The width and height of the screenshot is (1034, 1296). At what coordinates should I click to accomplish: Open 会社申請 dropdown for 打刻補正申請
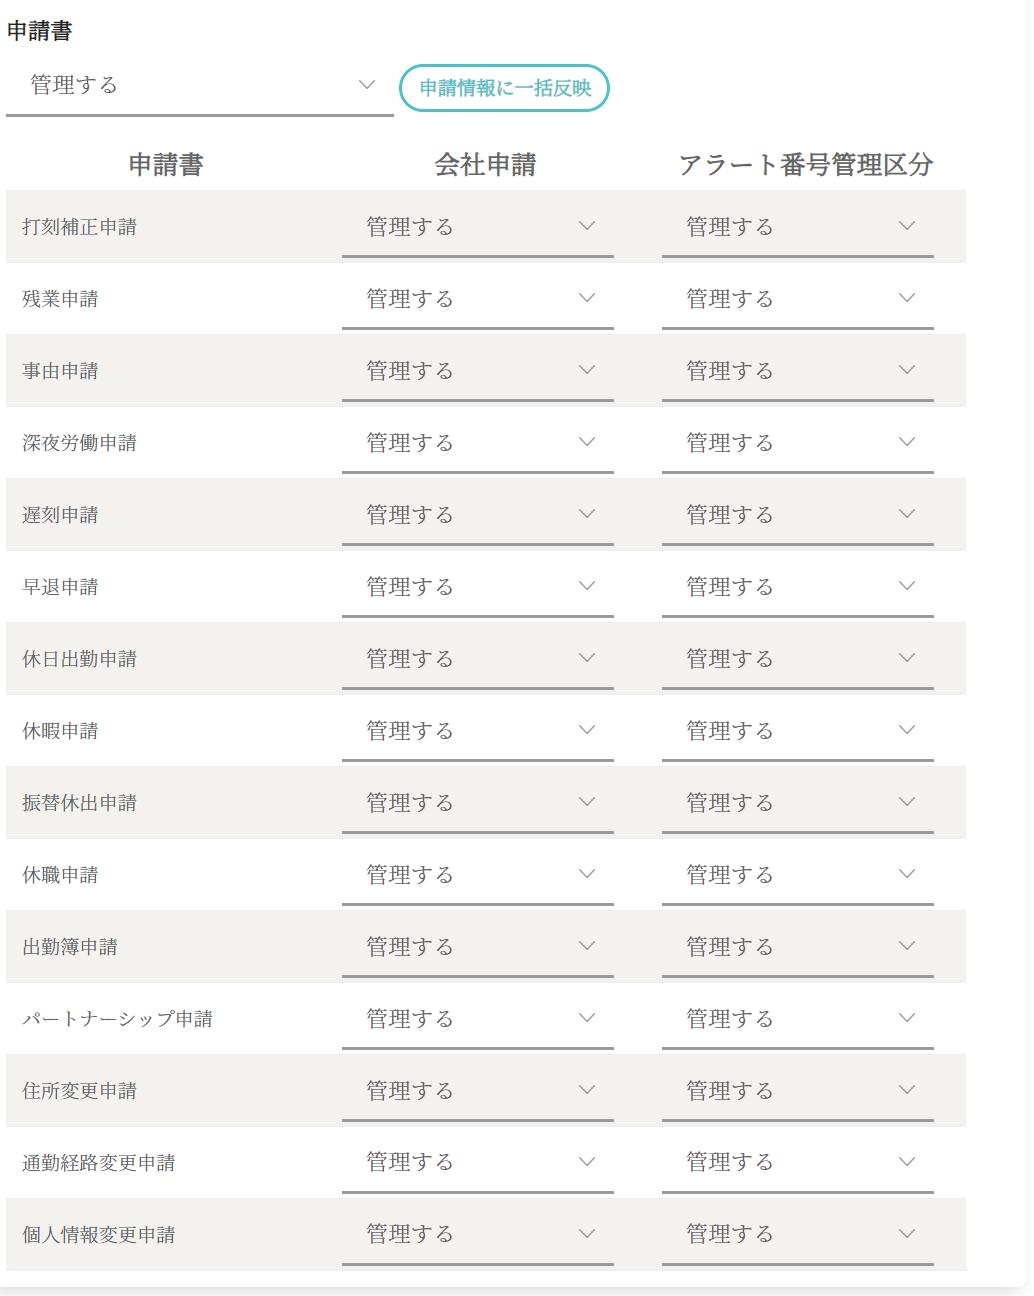pyautogui.click(x=478, y=227)
